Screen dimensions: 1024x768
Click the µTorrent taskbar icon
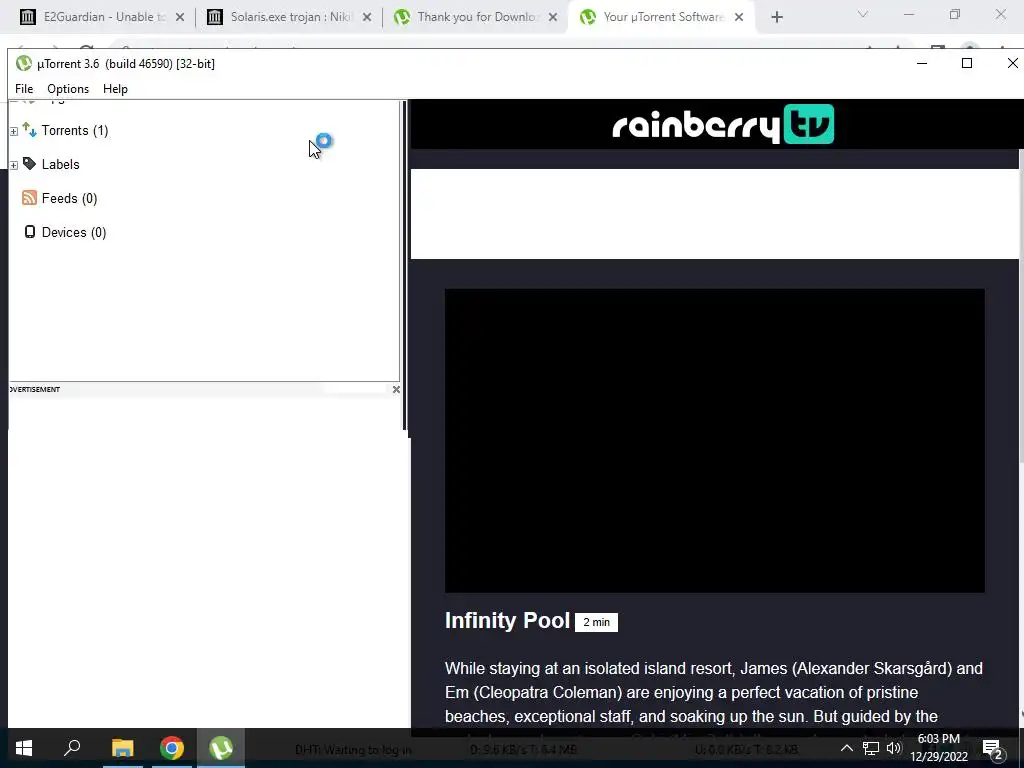tap(221, 748)
